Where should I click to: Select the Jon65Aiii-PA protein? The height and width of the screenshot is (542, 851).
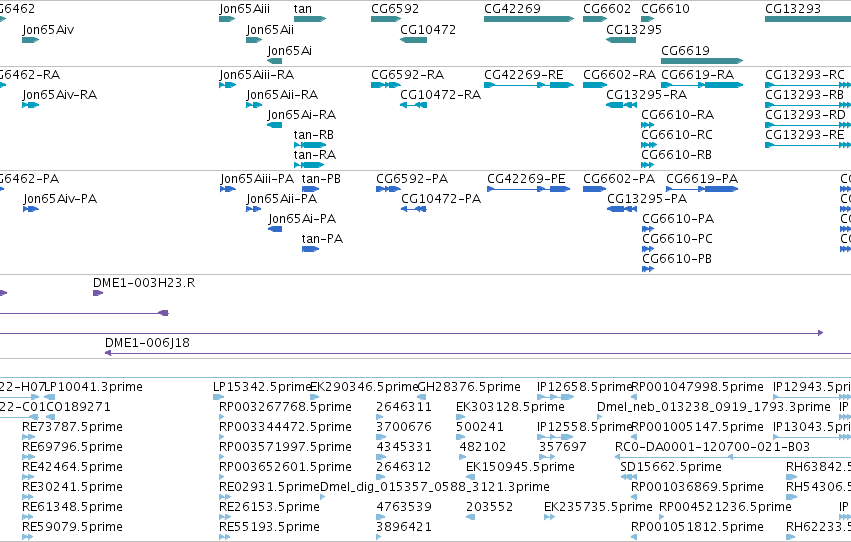pyautogui.click(x=228, y=189)
